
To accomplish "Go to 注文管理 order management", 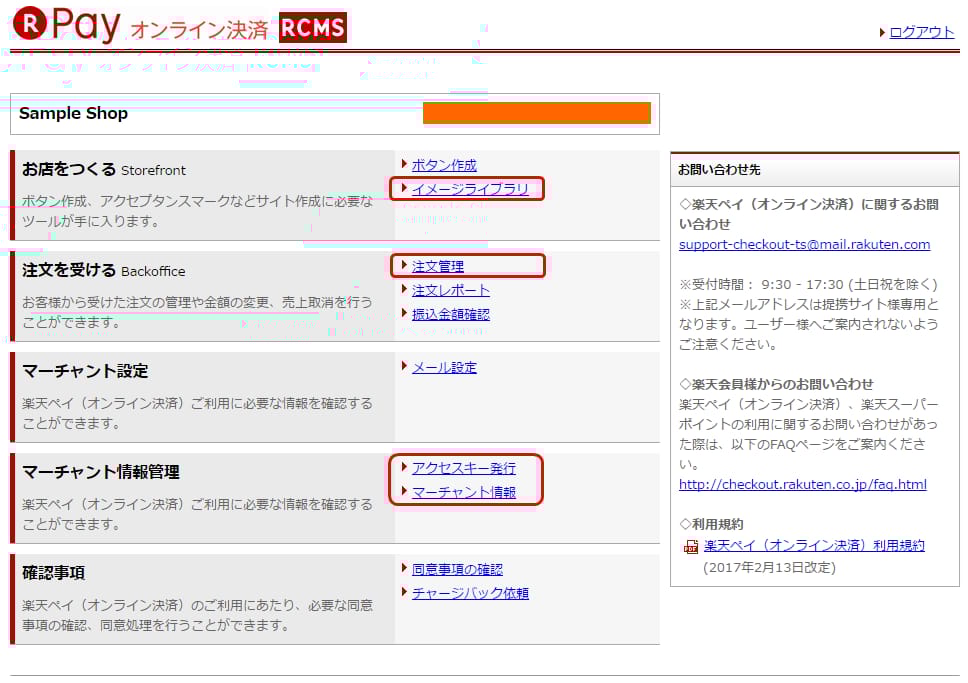I will tap(438, 266).
